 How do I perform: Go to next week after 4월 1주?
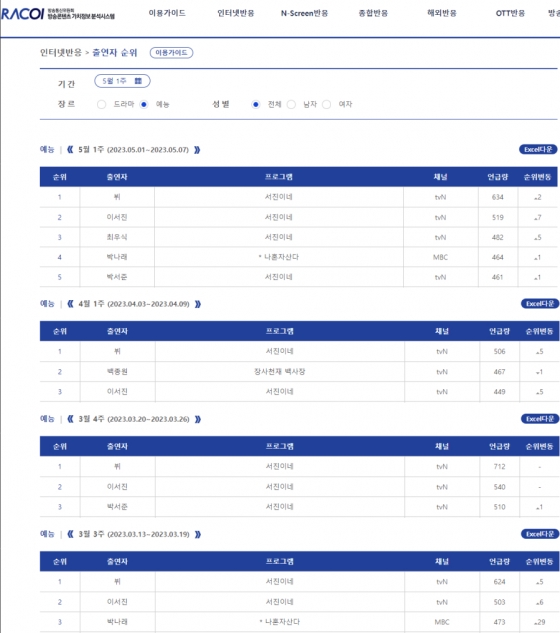tap(198, 304)
